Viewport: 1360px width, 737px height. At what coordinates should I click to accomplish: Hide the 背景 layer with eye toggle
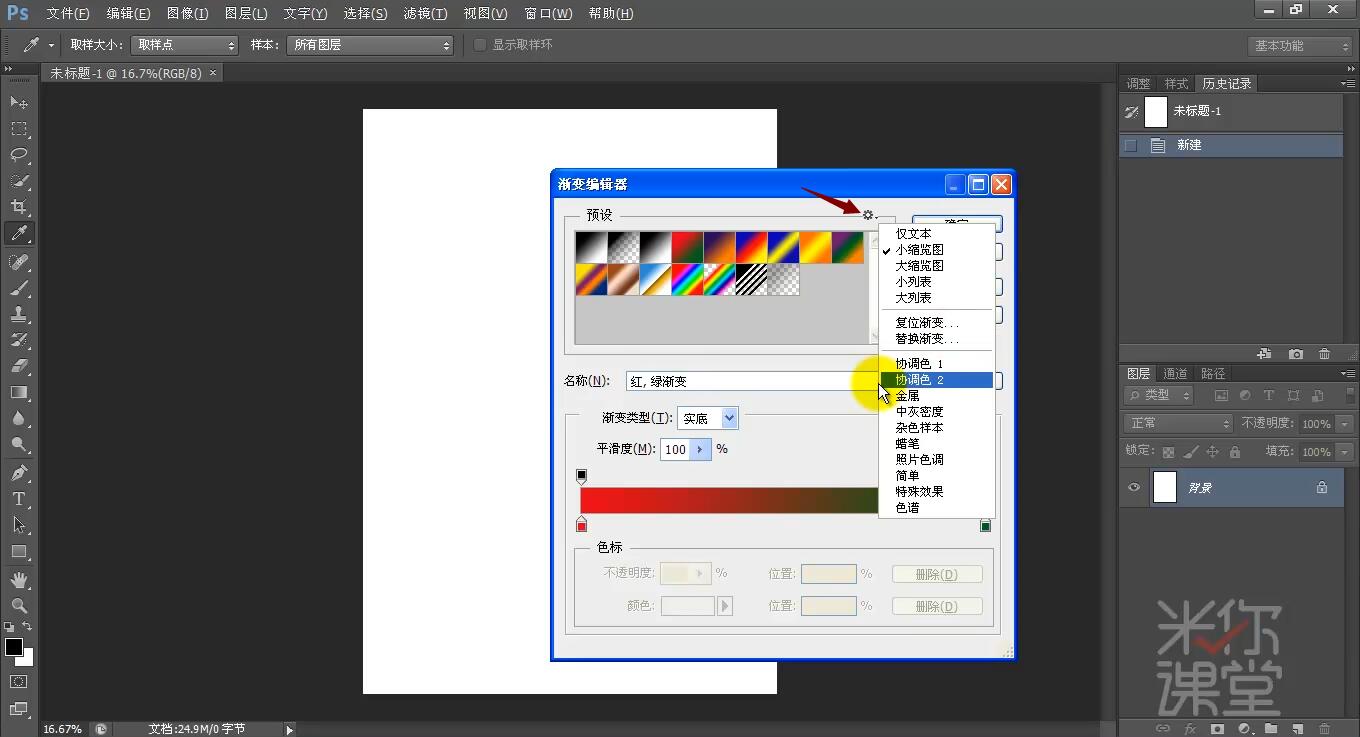[x=1133, y=487]
